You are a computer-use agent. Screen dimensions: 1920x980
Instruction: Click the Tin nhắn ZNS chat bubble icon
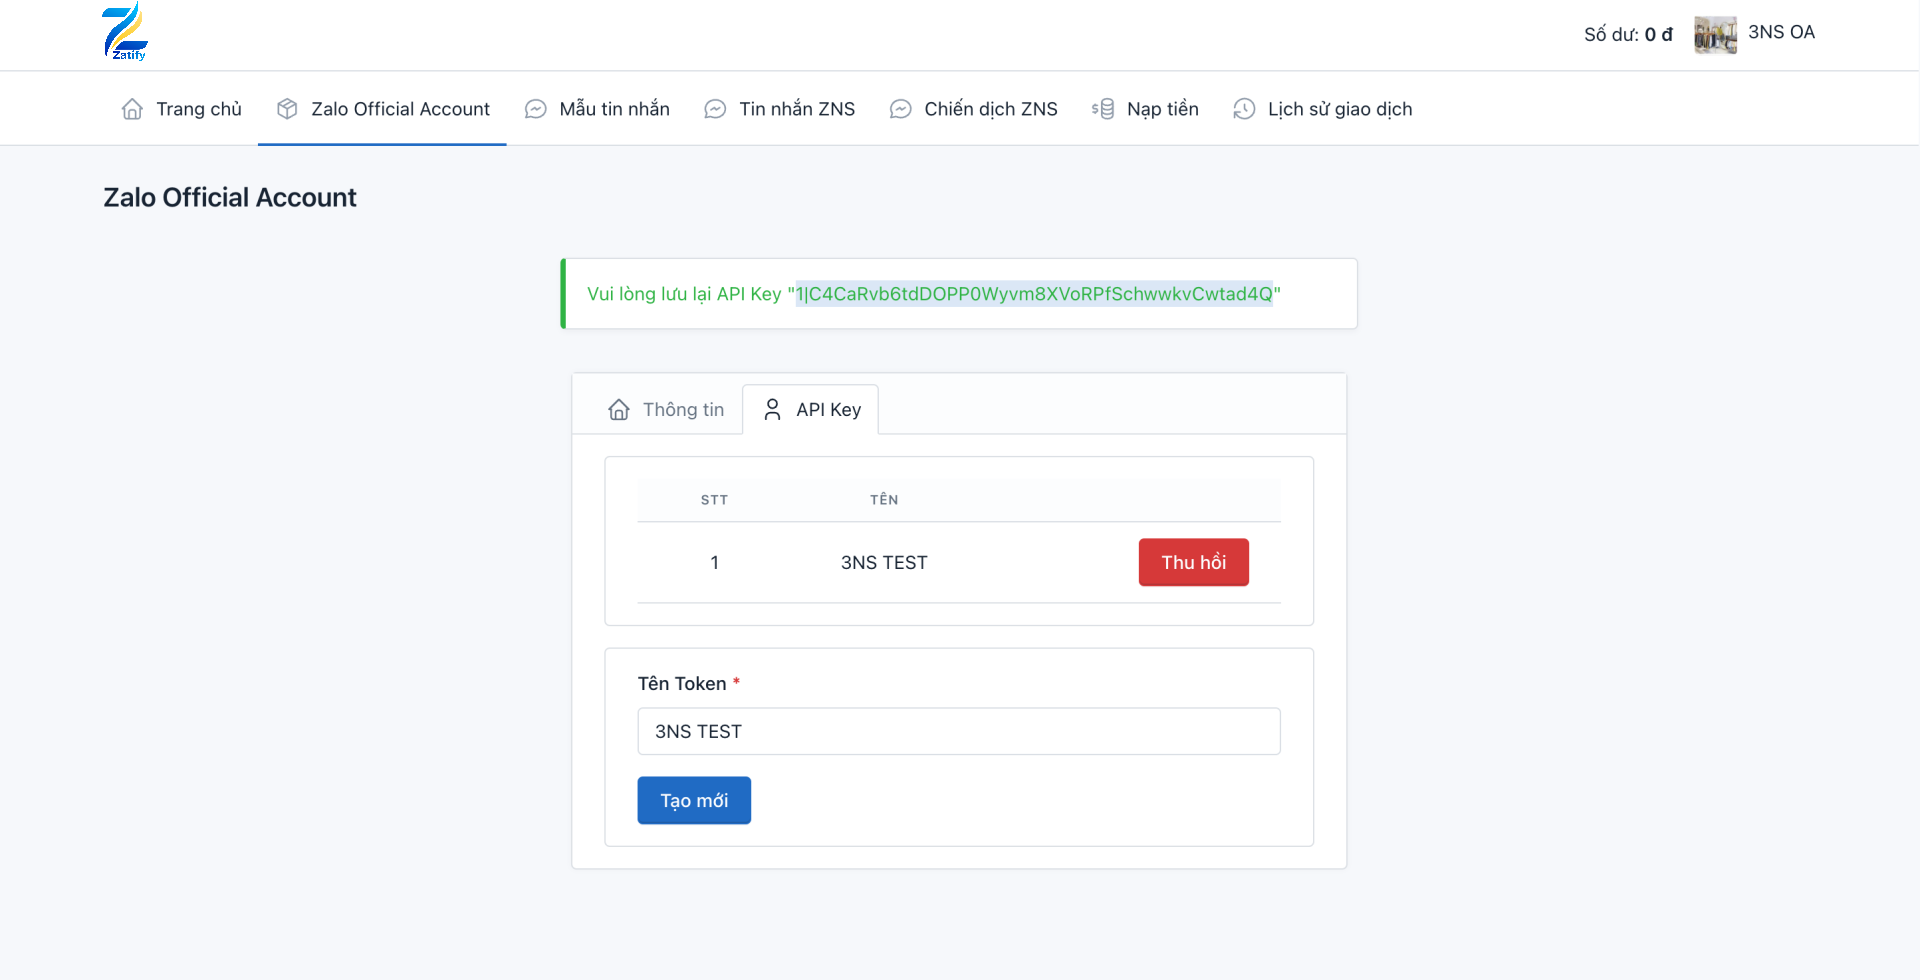[715, 109]
